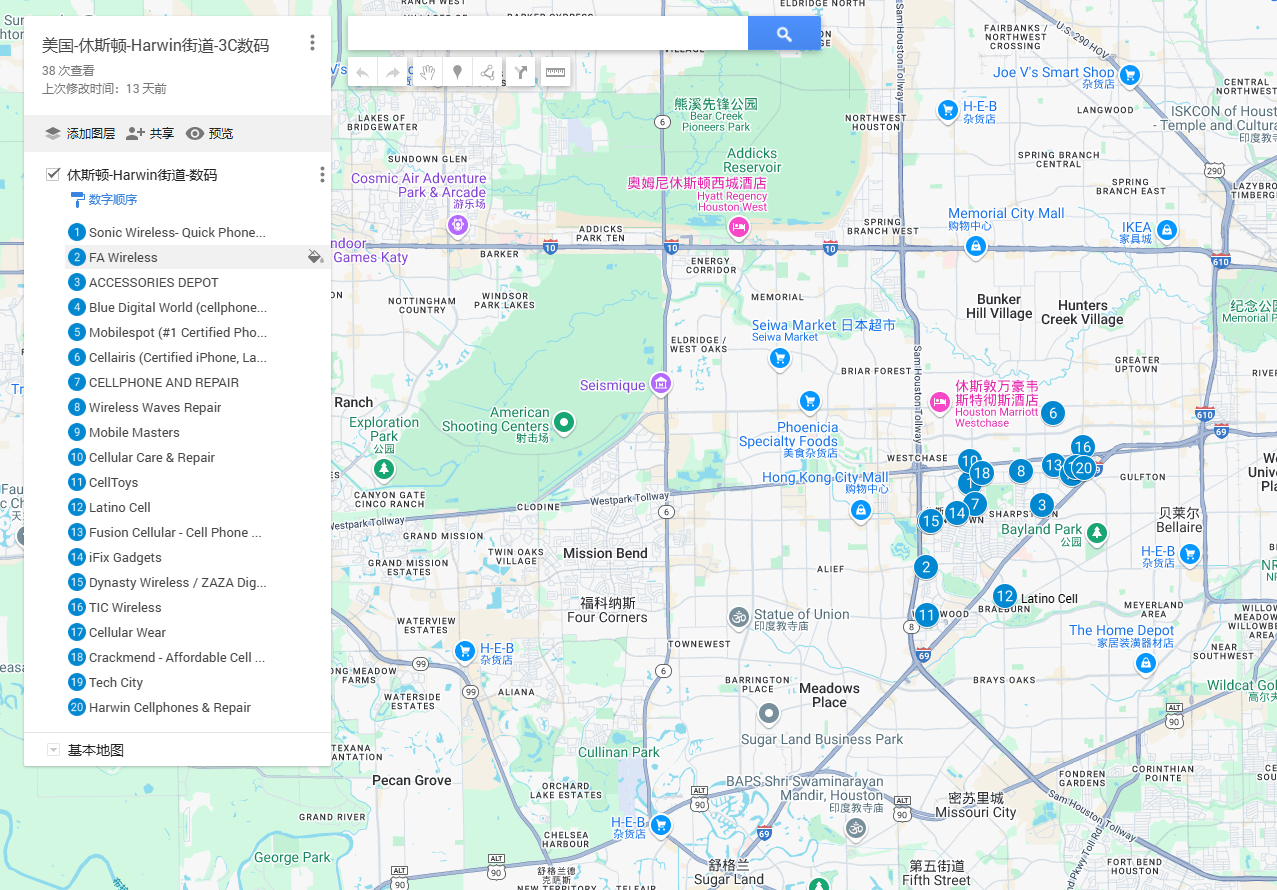
Task: Open the 预览 preview
Action: click(210, 133)
